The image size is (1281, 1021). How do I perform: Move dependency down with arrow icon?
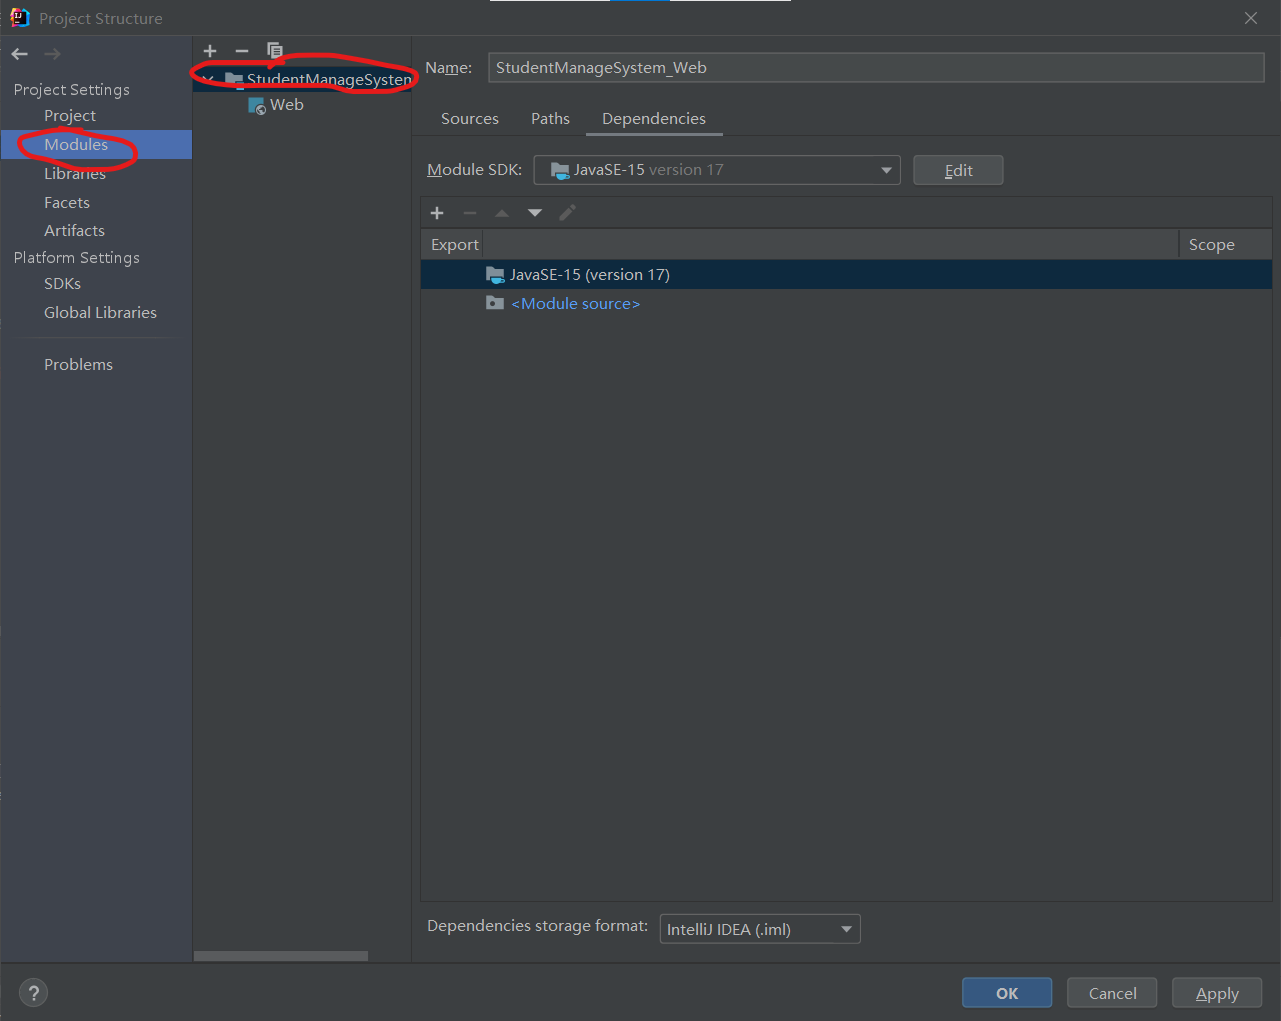pos(535,213)
